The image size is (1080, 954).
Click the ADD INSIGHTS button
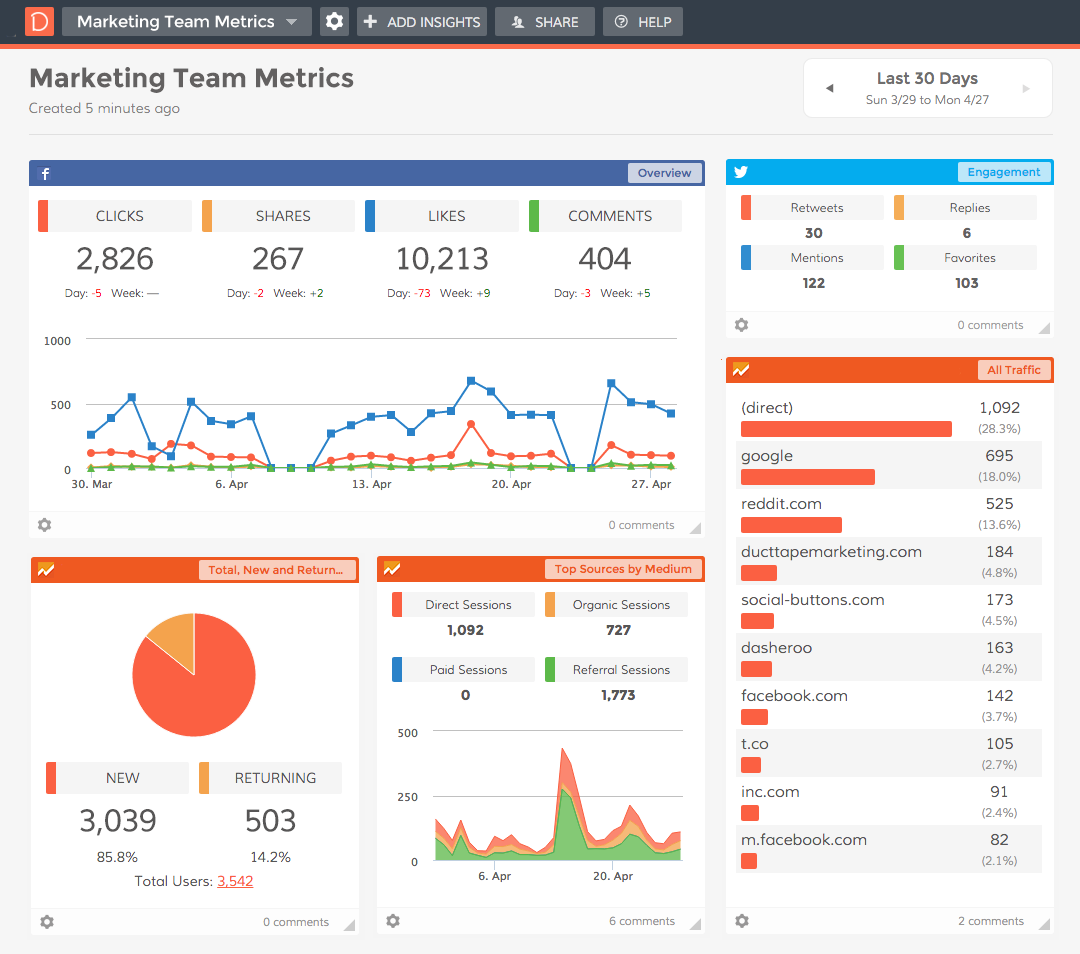pyautogui.click(x=422, y=22)
